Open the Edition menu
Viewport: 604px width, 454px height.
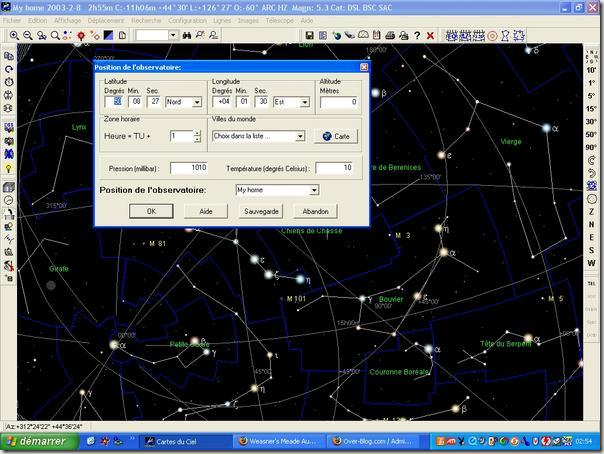click(x=37, y=20)
